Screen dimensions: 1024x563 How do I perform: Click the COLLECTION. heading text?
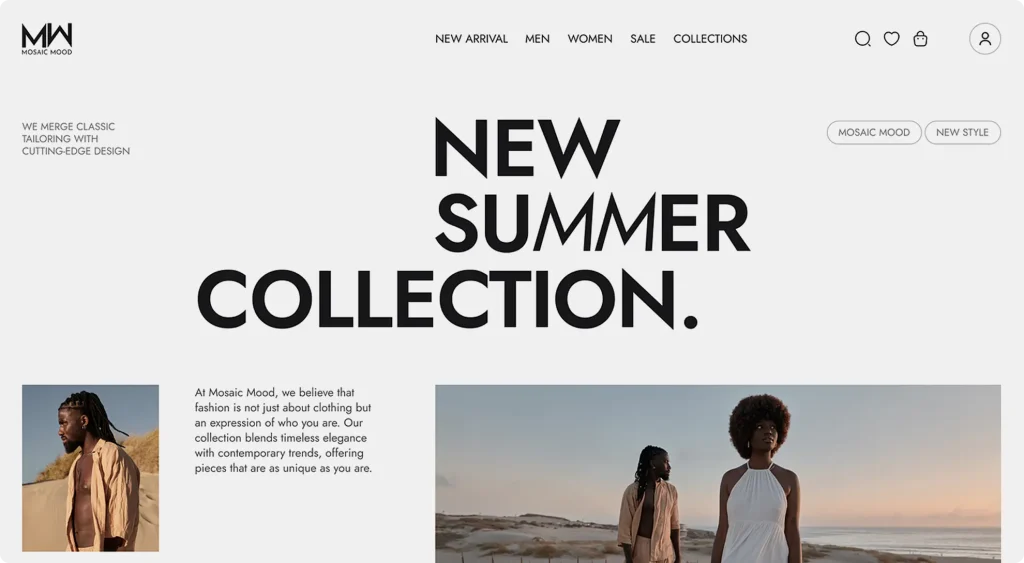447,298
